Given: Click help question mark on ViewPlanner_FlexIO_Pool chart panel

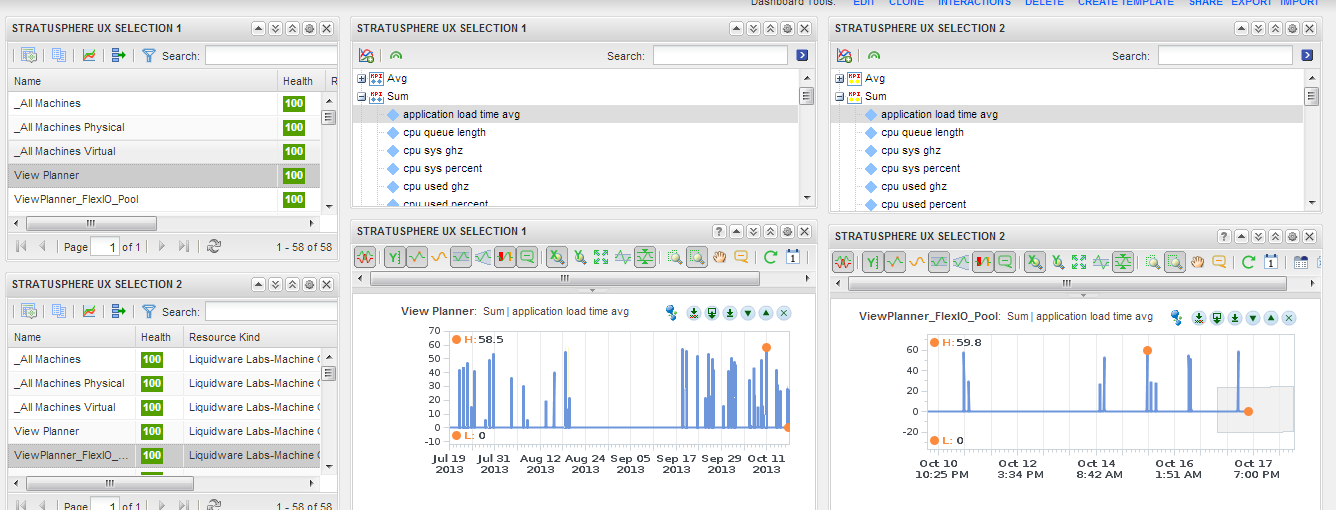Looking at the screenshot, I should 1224,236.
